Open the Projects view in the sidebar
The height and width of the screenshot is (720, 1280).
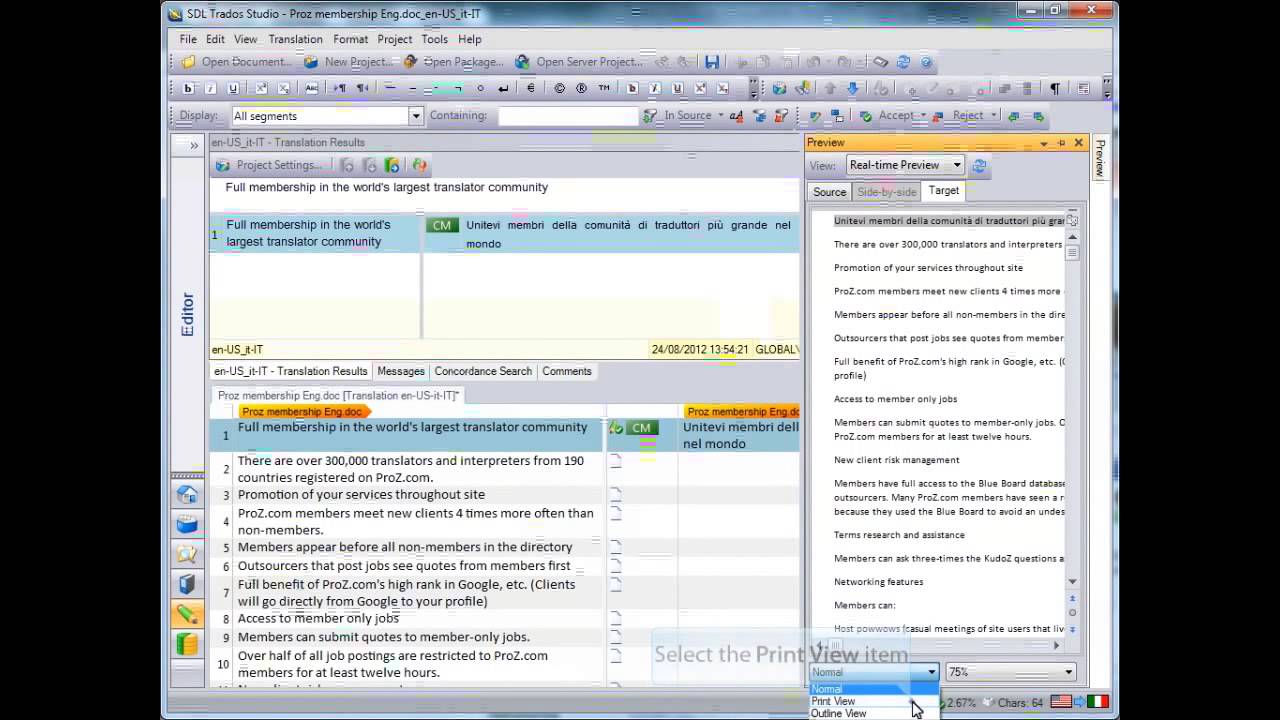pos(187,524)
